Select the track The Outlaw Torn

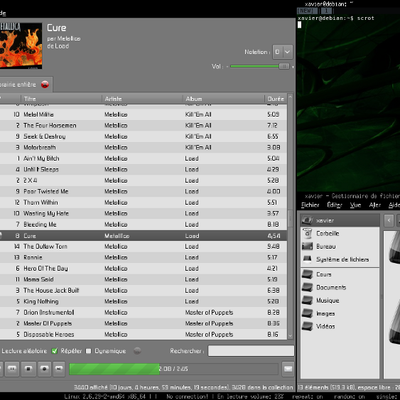143,246
